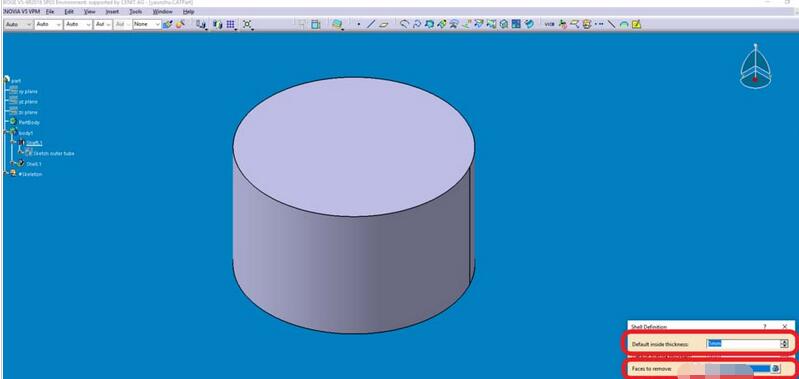This screenshot has height=379, width=799.
Task: Click the thickness spinner arrows
Action: 784,344
